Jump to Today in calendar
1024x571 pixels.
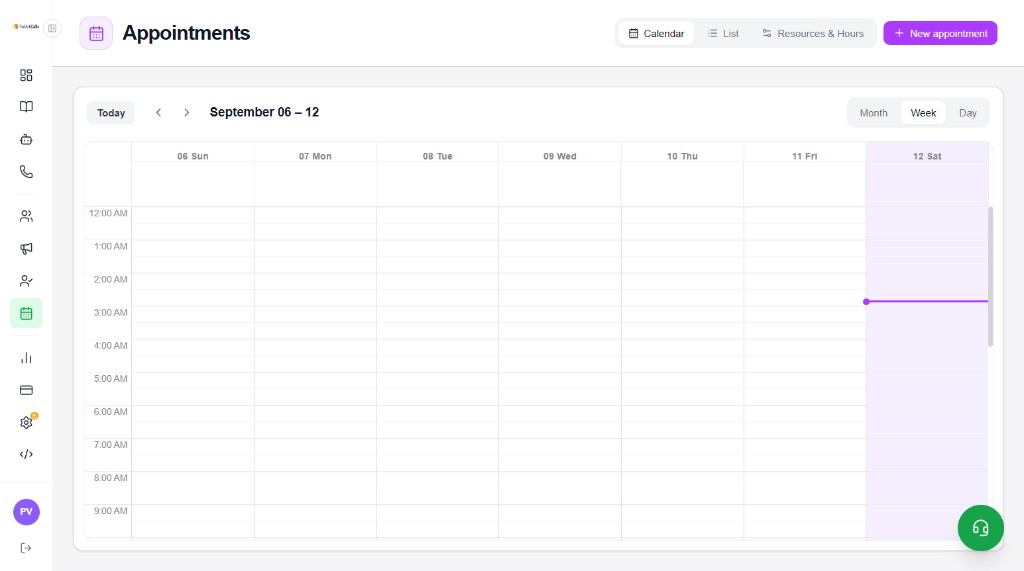[111, 113]
